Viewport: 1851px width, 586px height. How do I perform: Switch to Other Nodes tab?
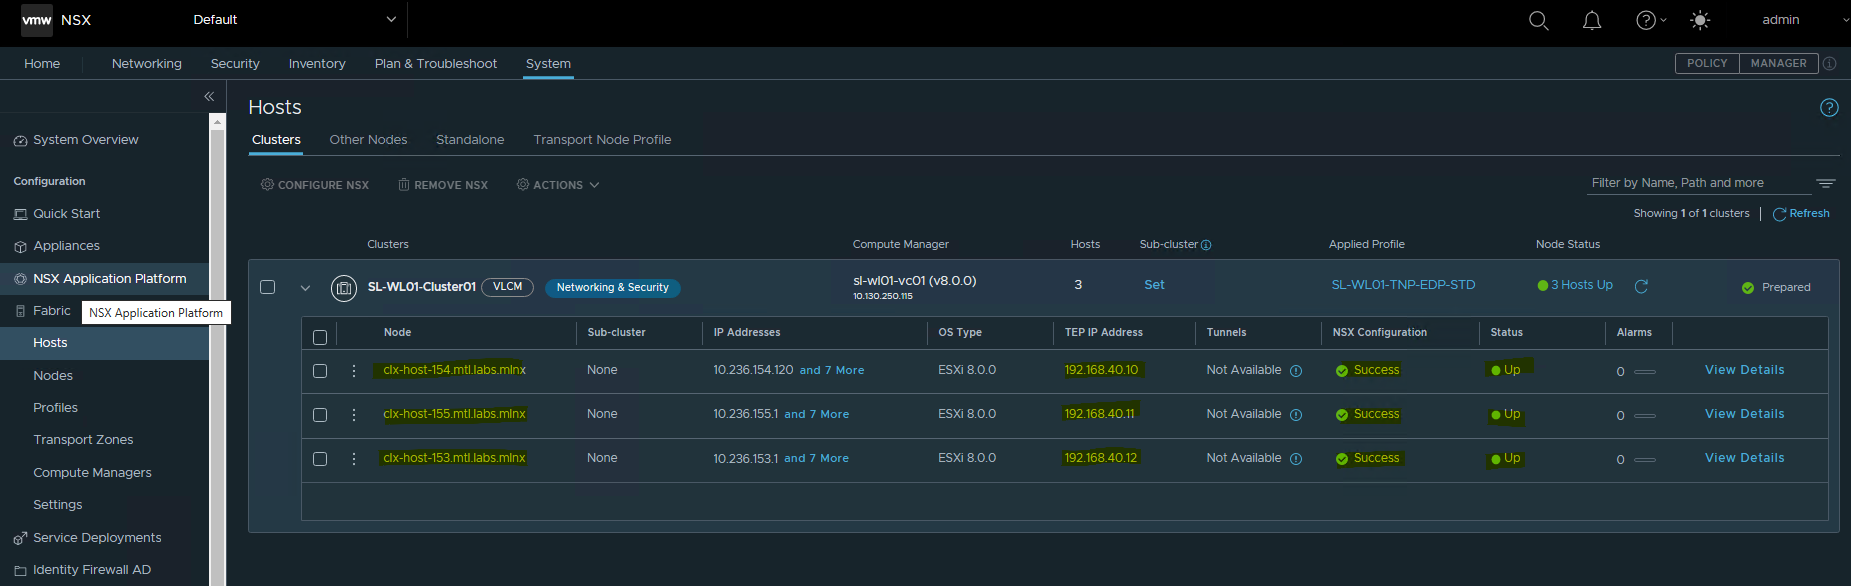(x=368, y=140)
